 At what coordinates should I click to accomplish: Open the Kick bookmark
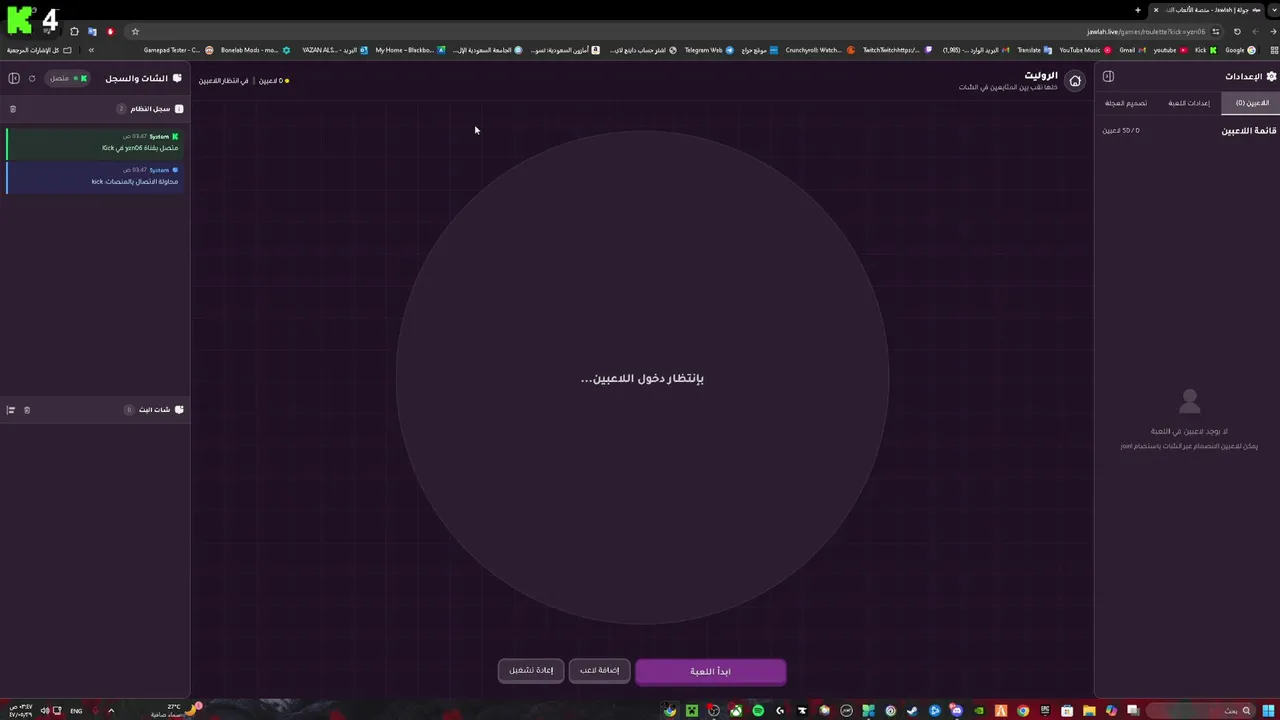(1205, 50)
